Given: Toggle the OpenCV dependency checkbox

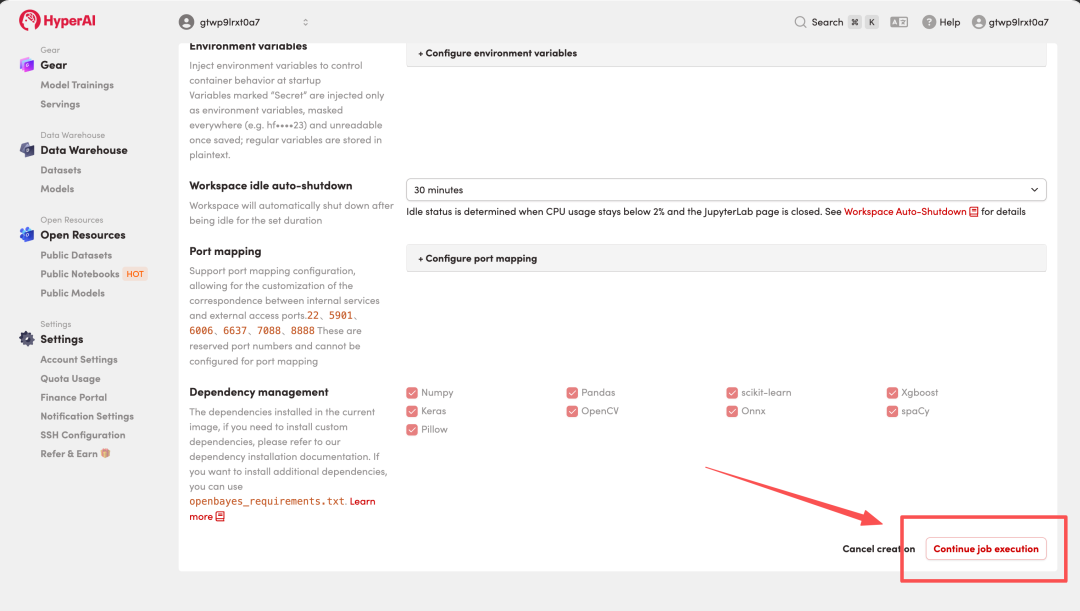Looking at the screenshot, I should [572, 411].
